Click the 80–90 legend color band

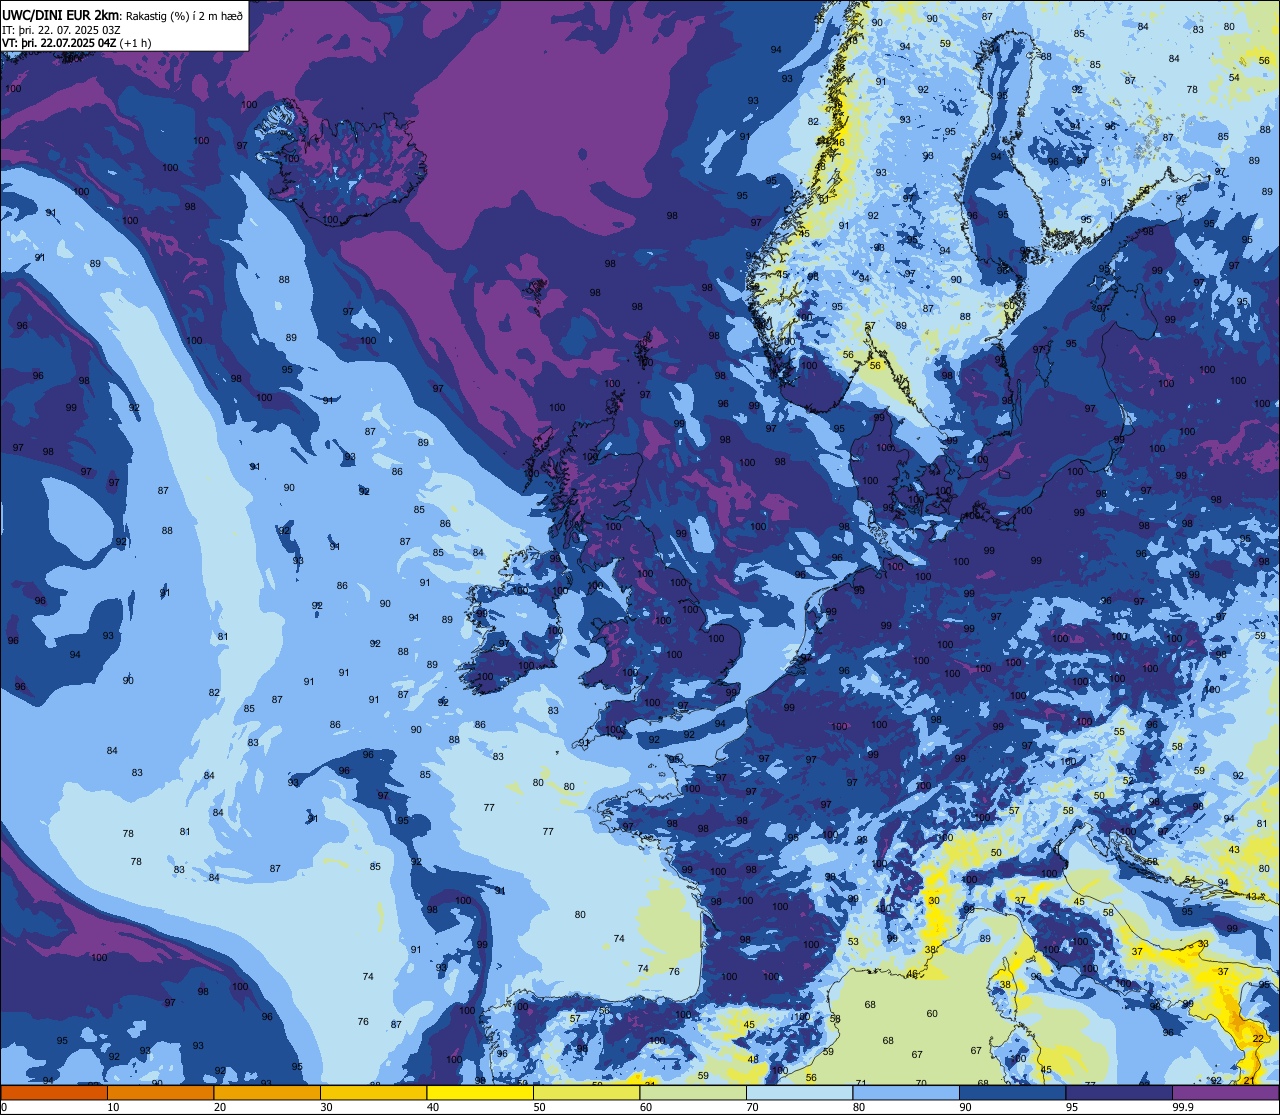click(x=906, y=1093)
